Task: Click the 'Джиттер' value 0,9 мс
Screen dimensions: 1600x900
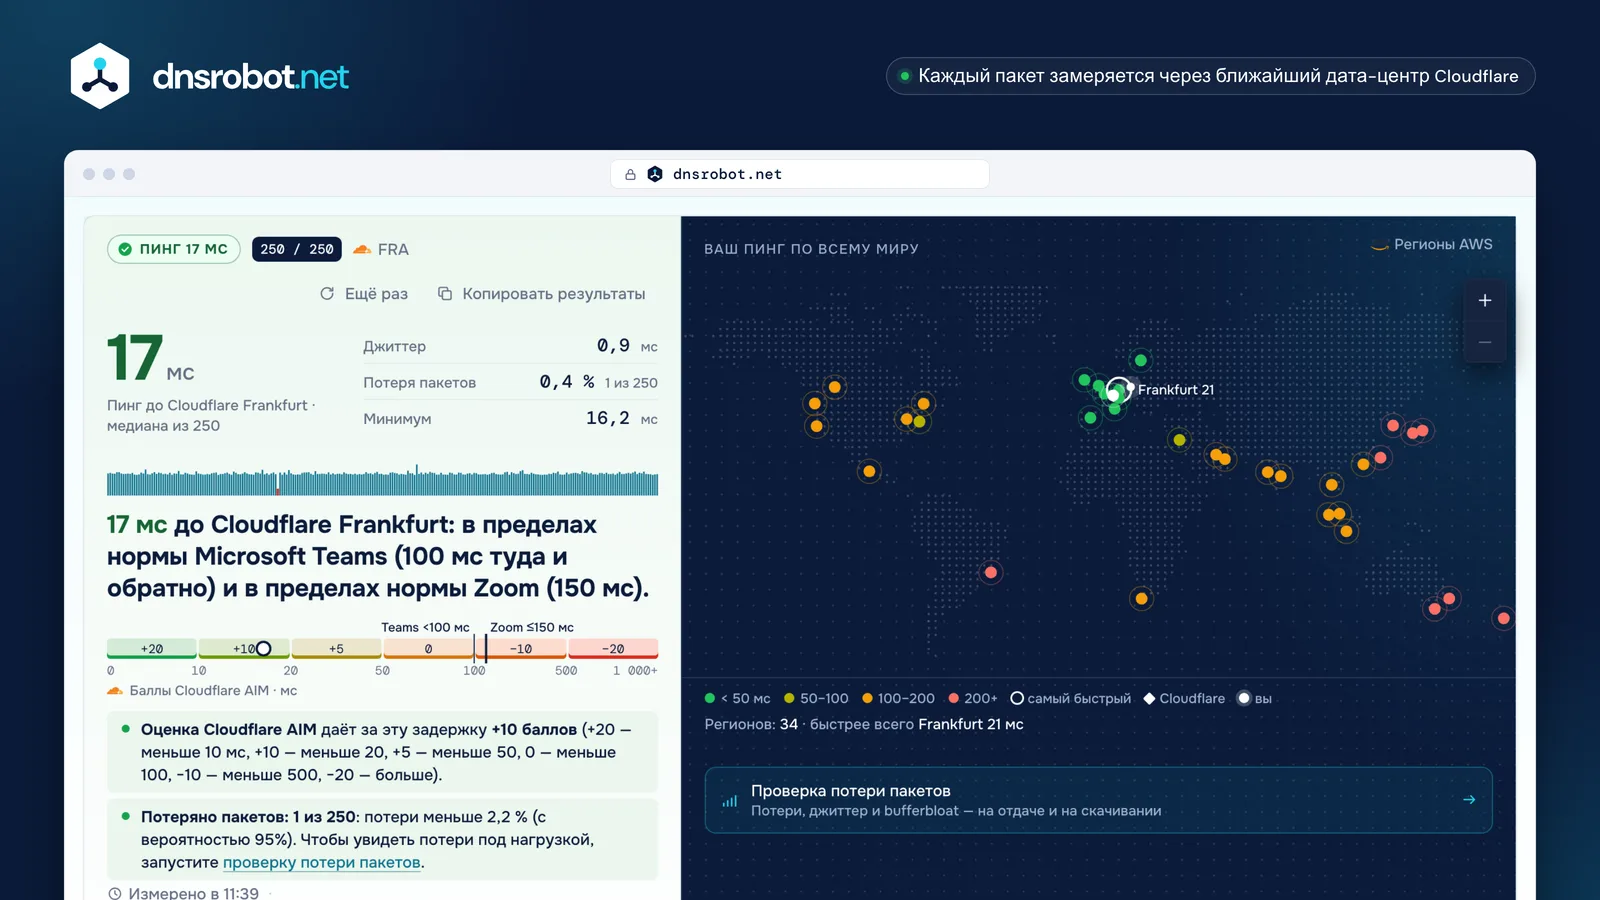Action: tap(627, 346)
